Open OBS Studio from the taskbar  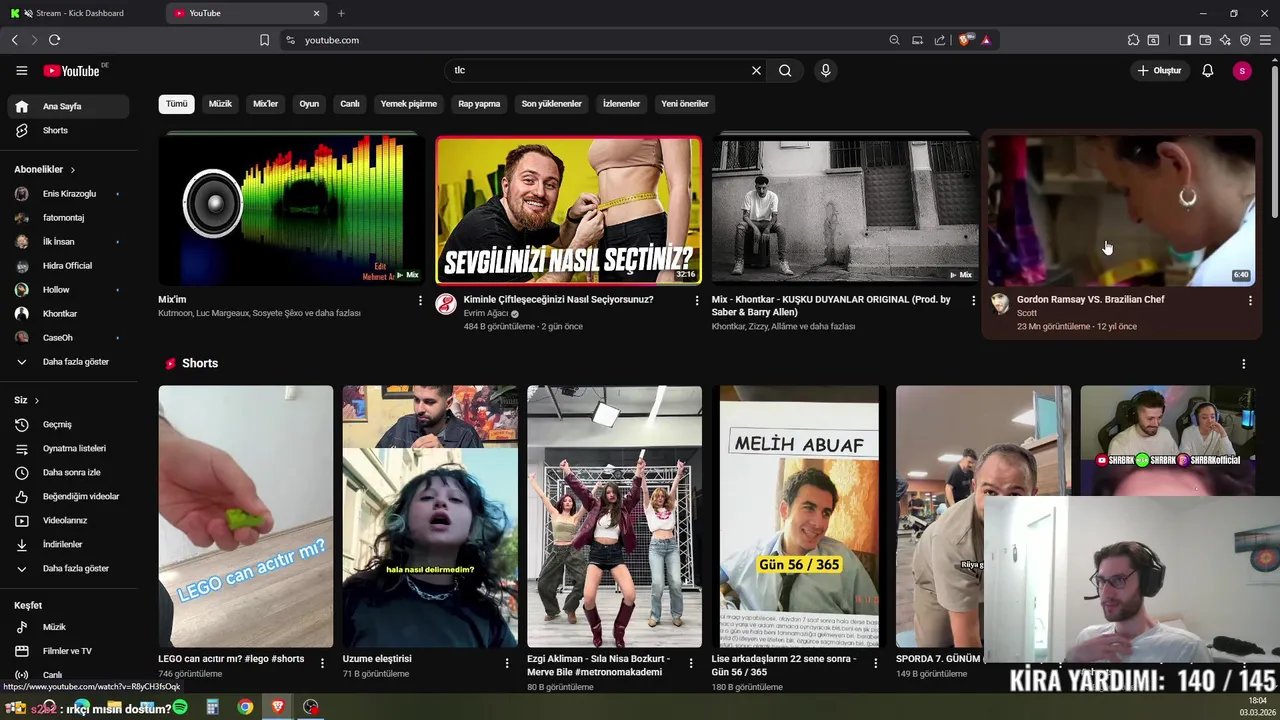[x=311, y=707]
